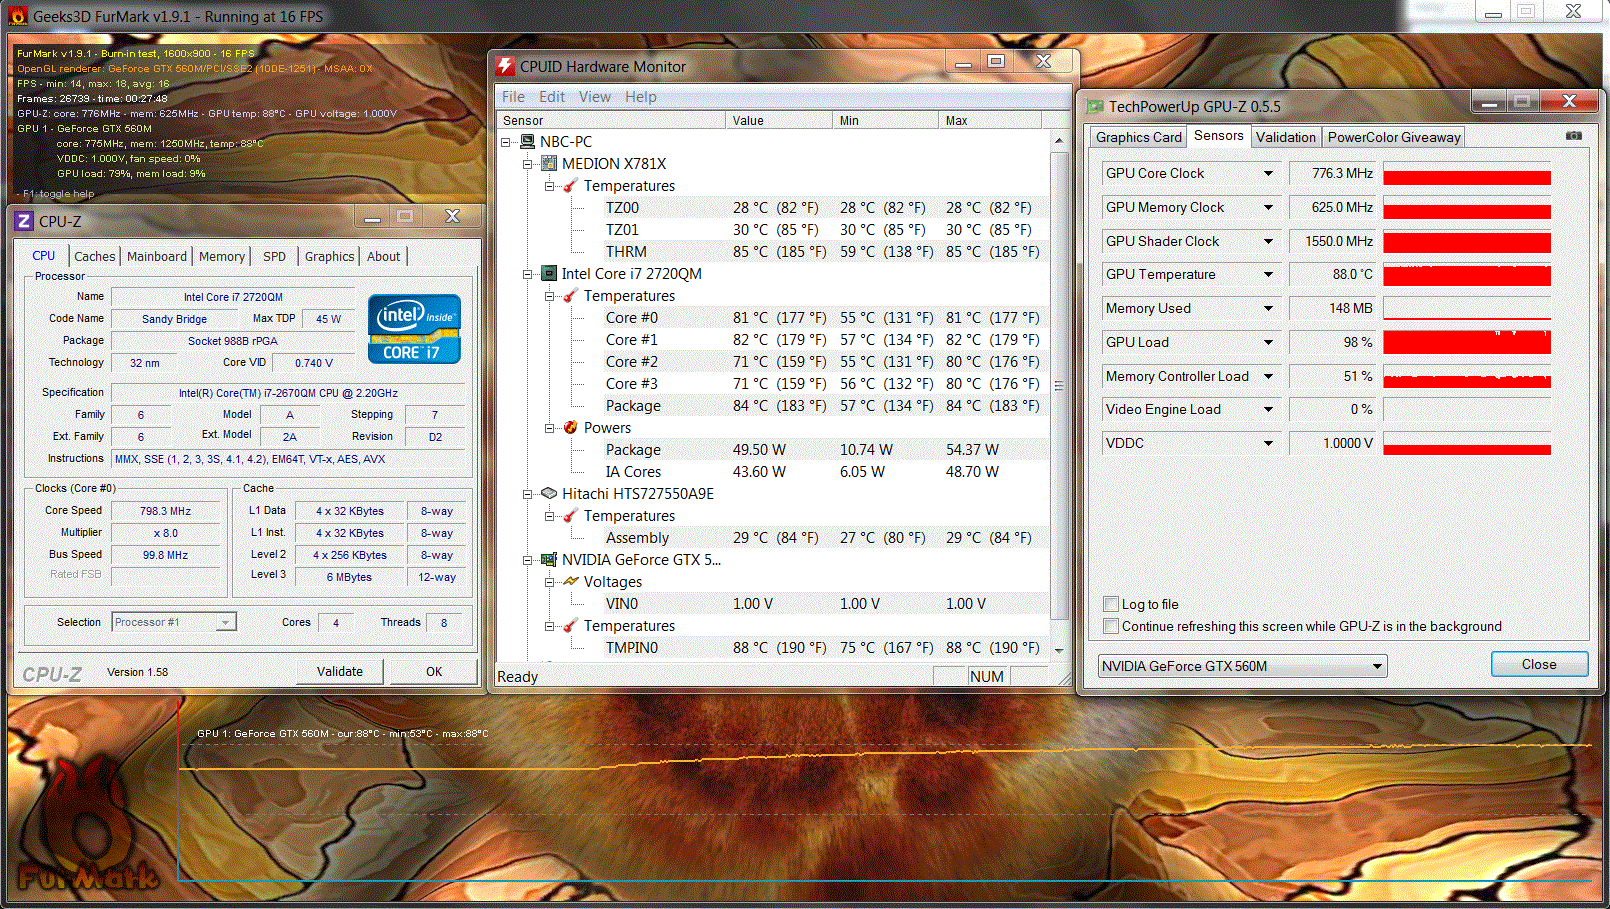Click the thermometer icon under NVIDIA GeForce
1610x909 pixels.
(x=571, y=626)
